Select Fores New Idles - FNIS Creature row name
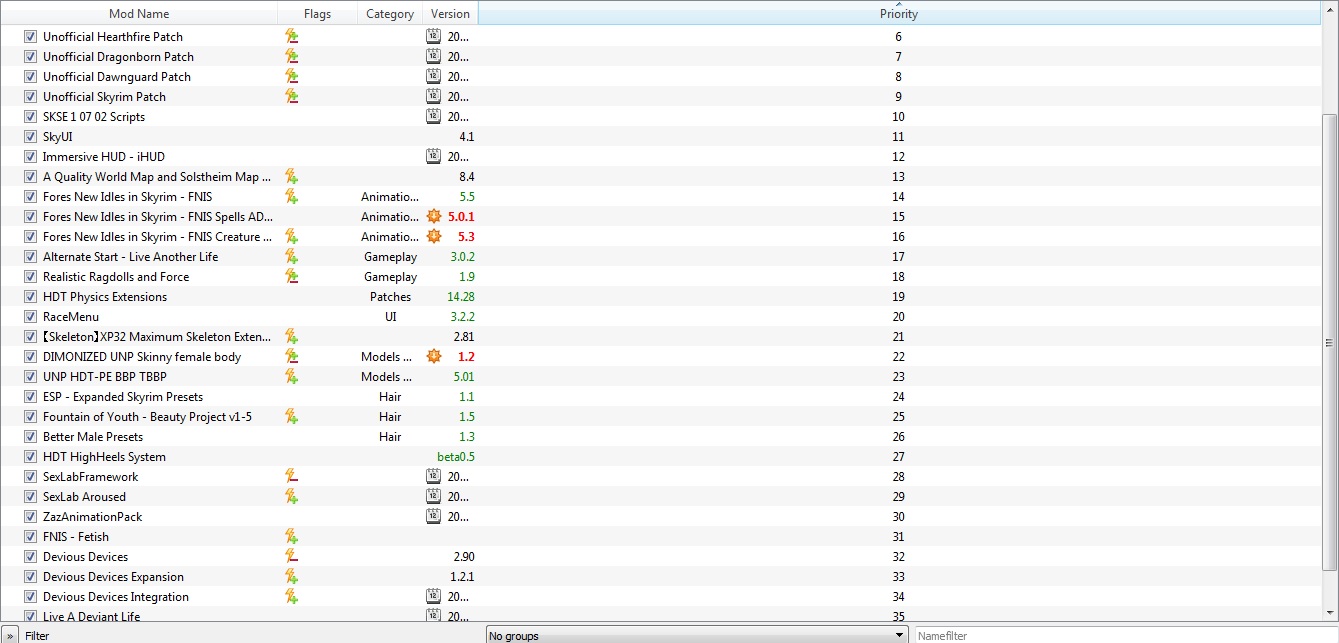This screenshot has height=643, width=1339. [157, 236]
